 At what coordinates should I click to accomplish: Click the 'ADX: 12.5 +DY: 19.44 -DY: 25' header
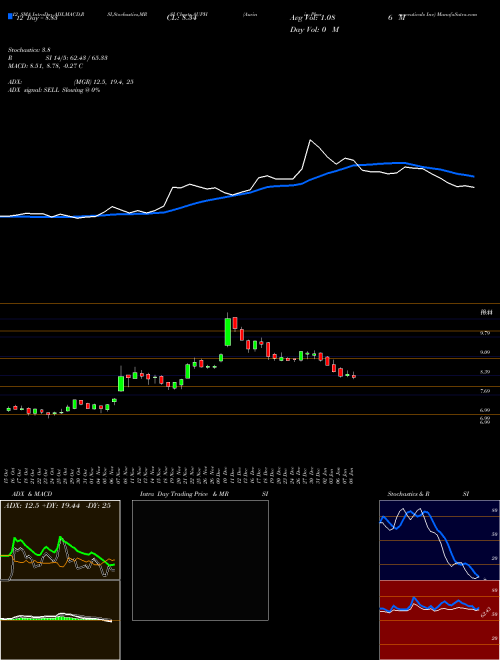point(57,506)
